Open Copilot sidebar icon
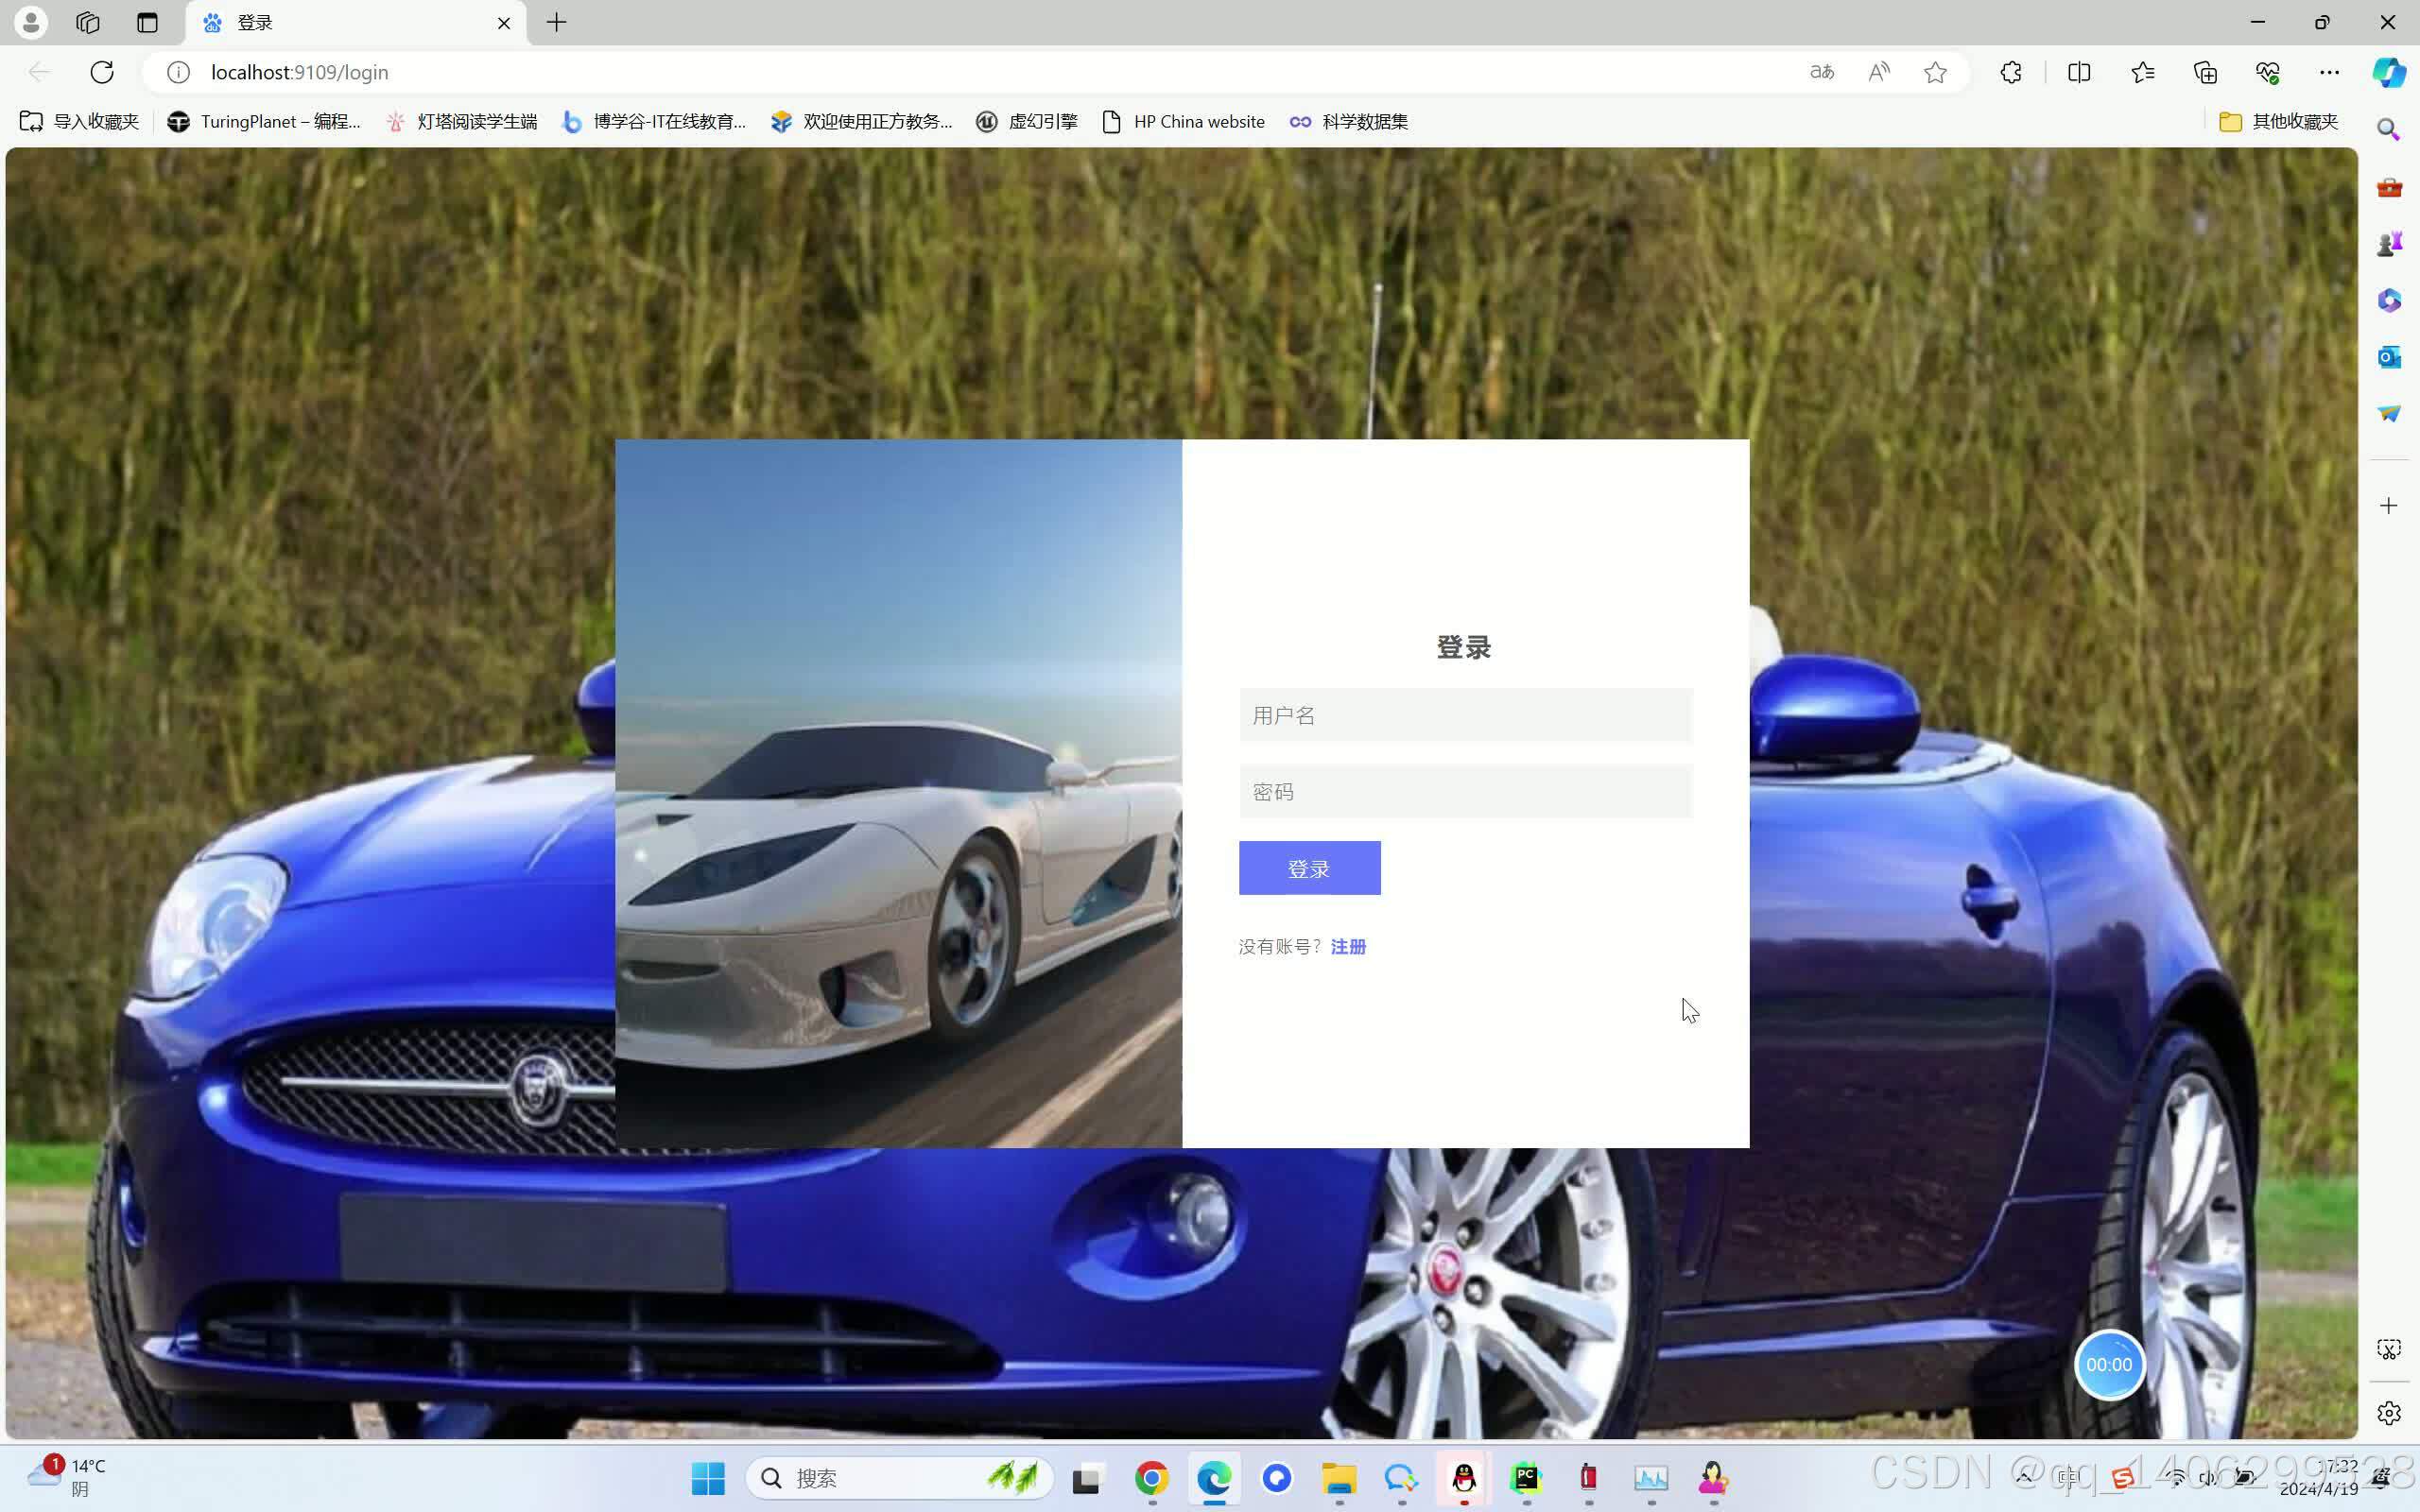Screen dimensions: 2420x1512 [2389, 72]
